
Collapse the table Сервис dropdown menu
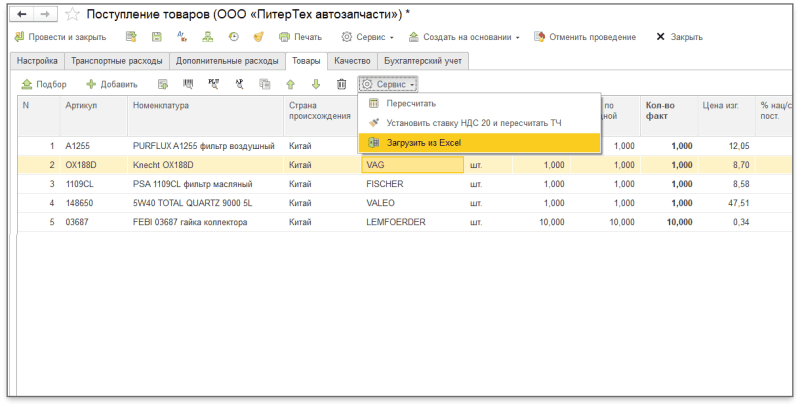click(388, 85)
